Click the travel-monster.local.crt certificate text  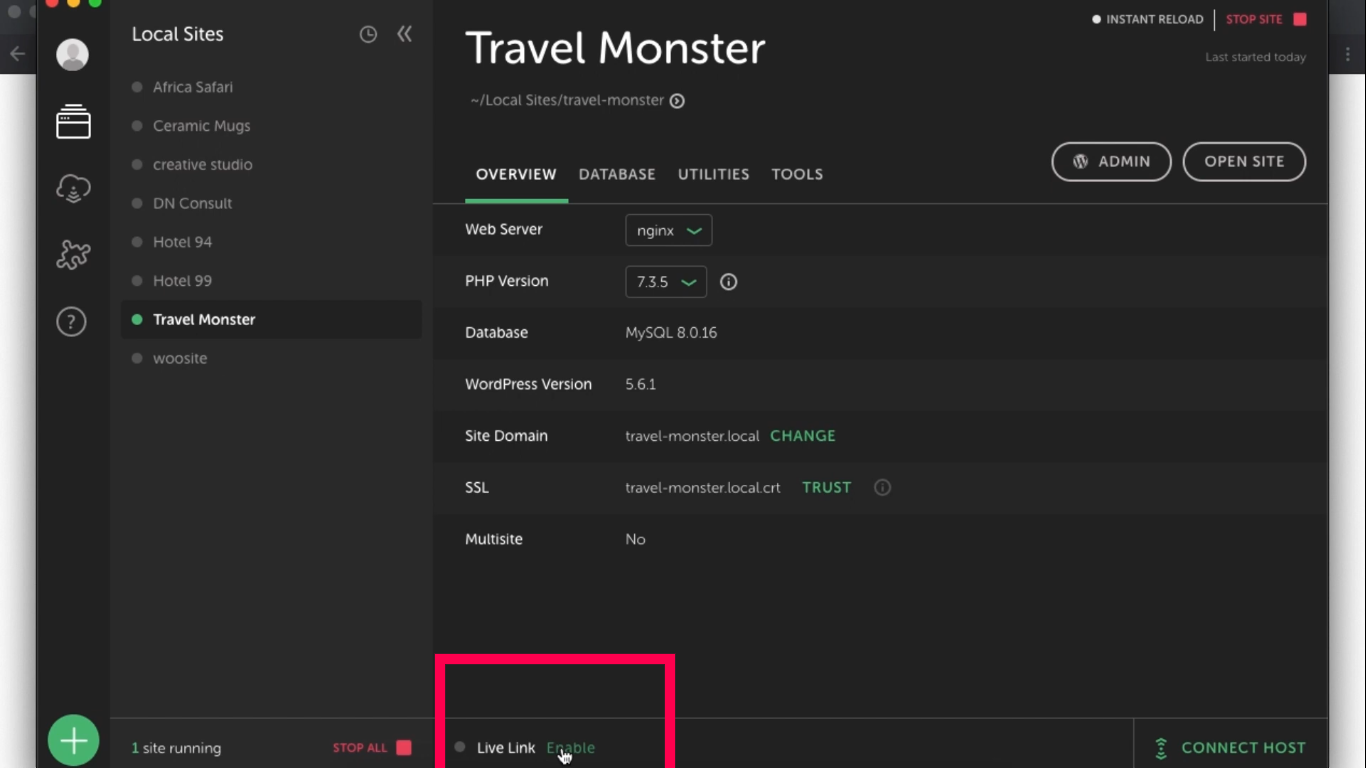(703, 488)
